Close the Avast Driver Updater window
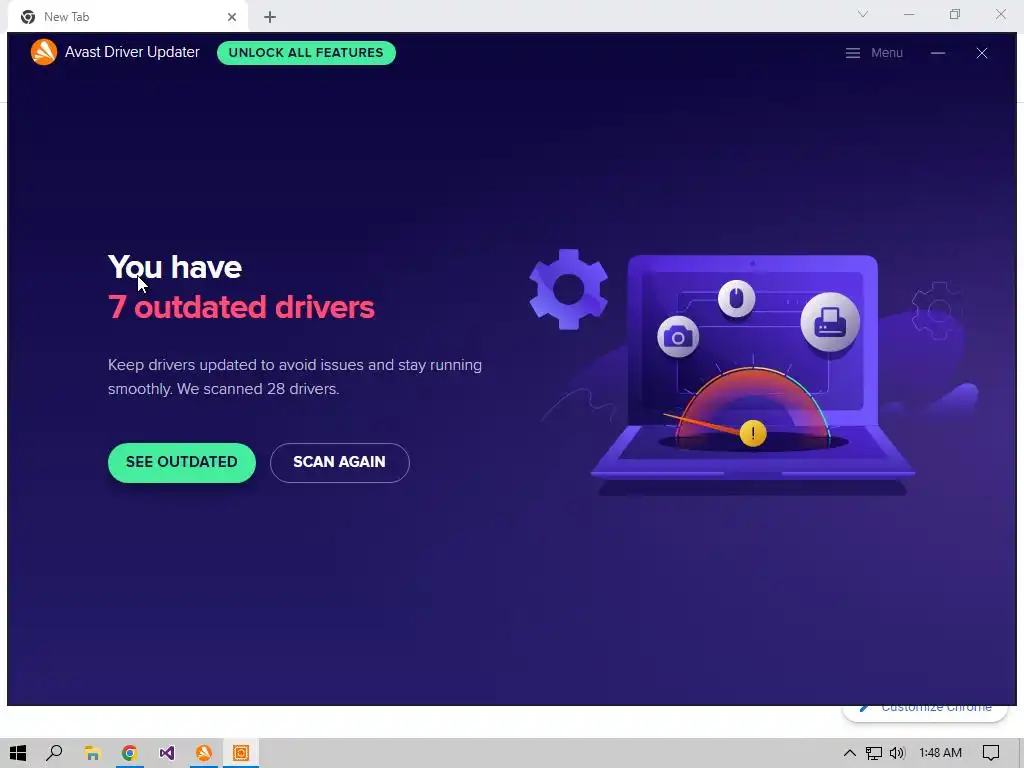 [x=982, y=53]
